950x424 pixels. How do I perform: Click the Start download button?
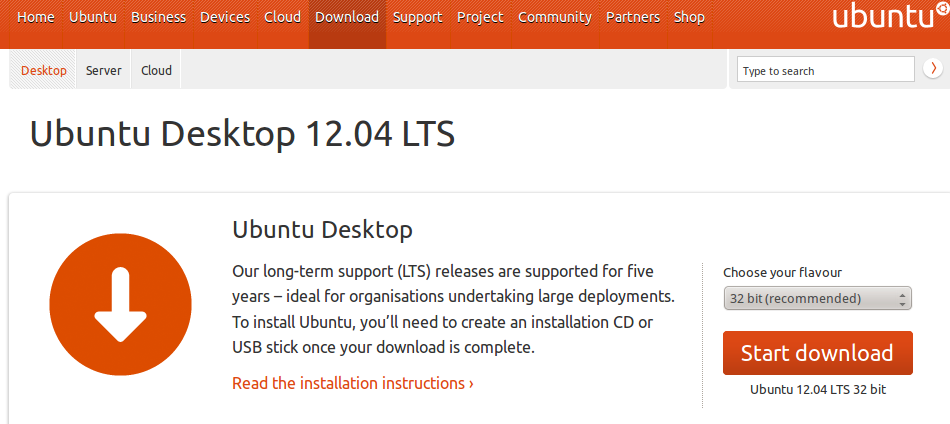(x=817, y=353)
